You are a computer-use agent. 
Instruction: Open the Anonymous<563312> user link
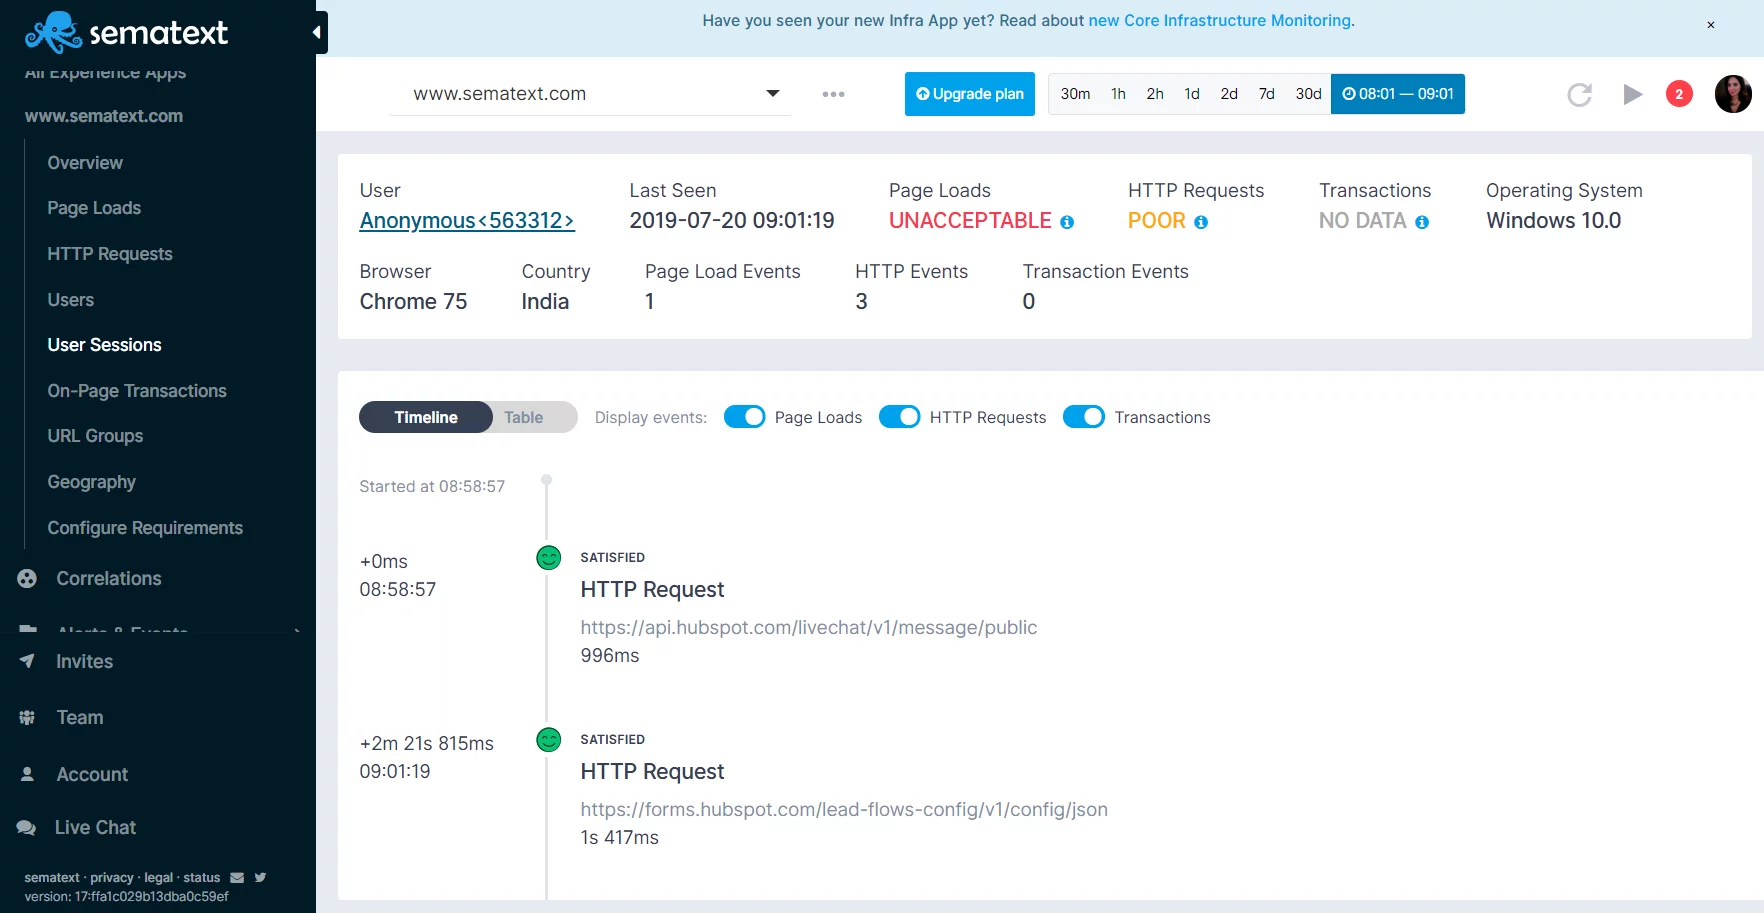467,221
